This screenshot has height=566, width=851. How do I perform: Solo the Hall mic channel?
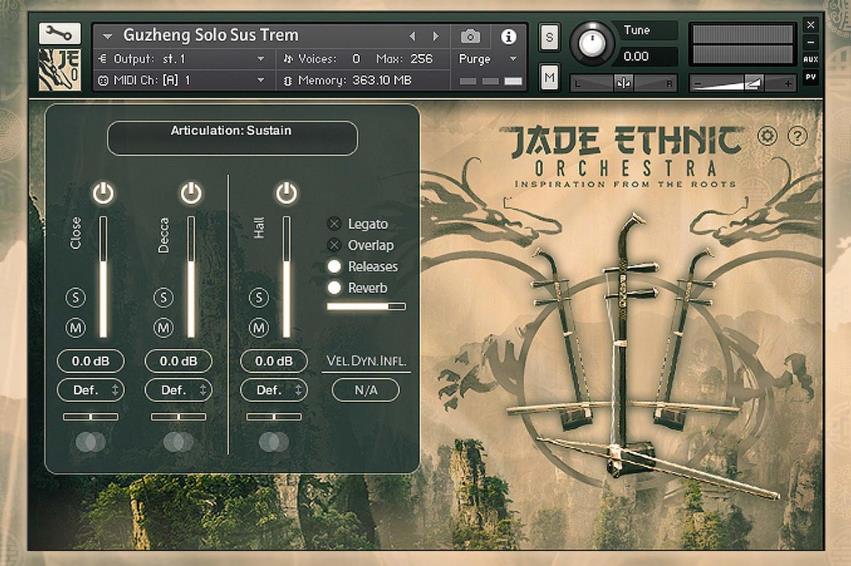tap(259, 297)
